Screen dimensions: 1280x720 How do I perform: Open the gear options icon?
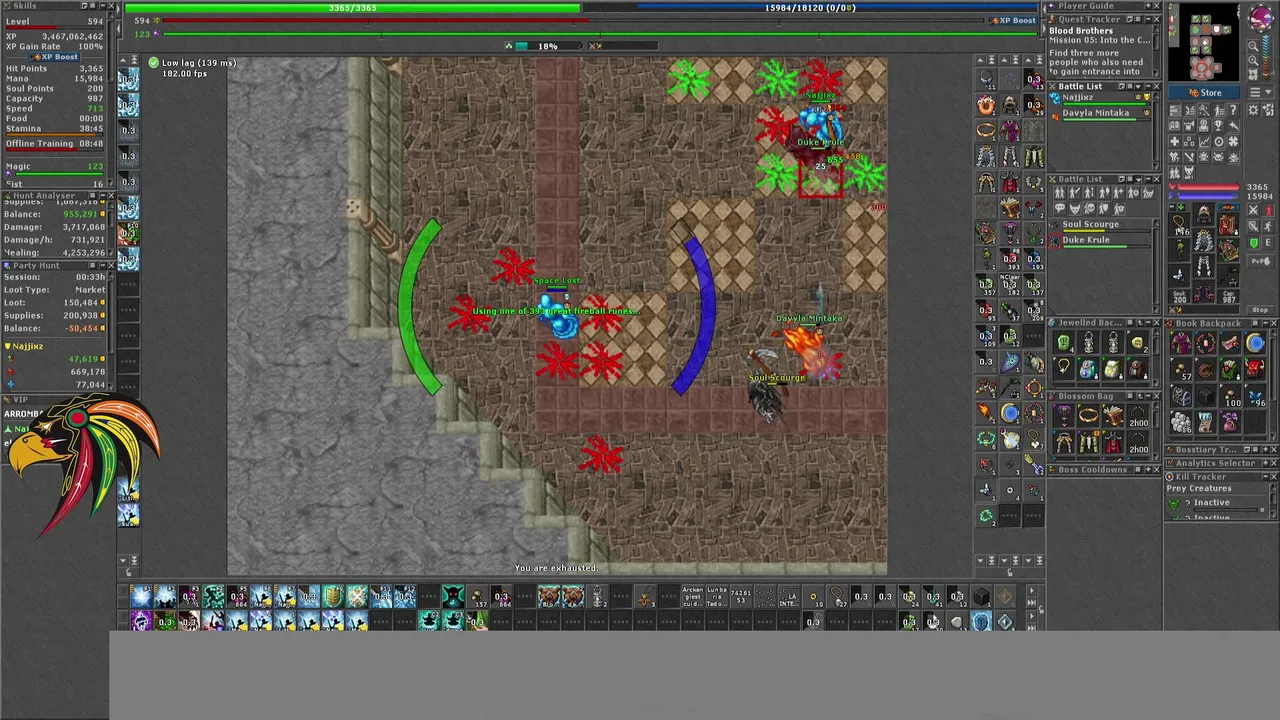[x=1253, y=110]
